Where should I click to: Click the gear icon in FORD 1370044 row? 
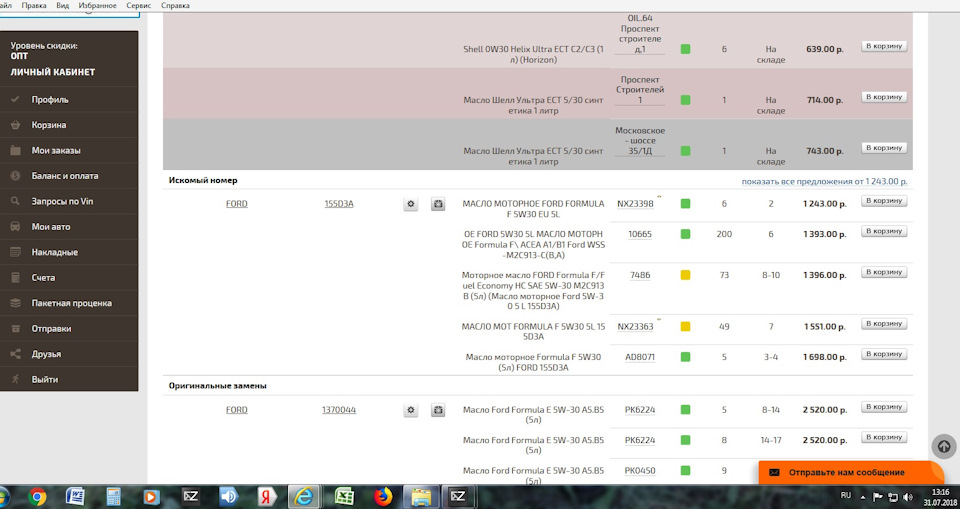tap(411, 410)
